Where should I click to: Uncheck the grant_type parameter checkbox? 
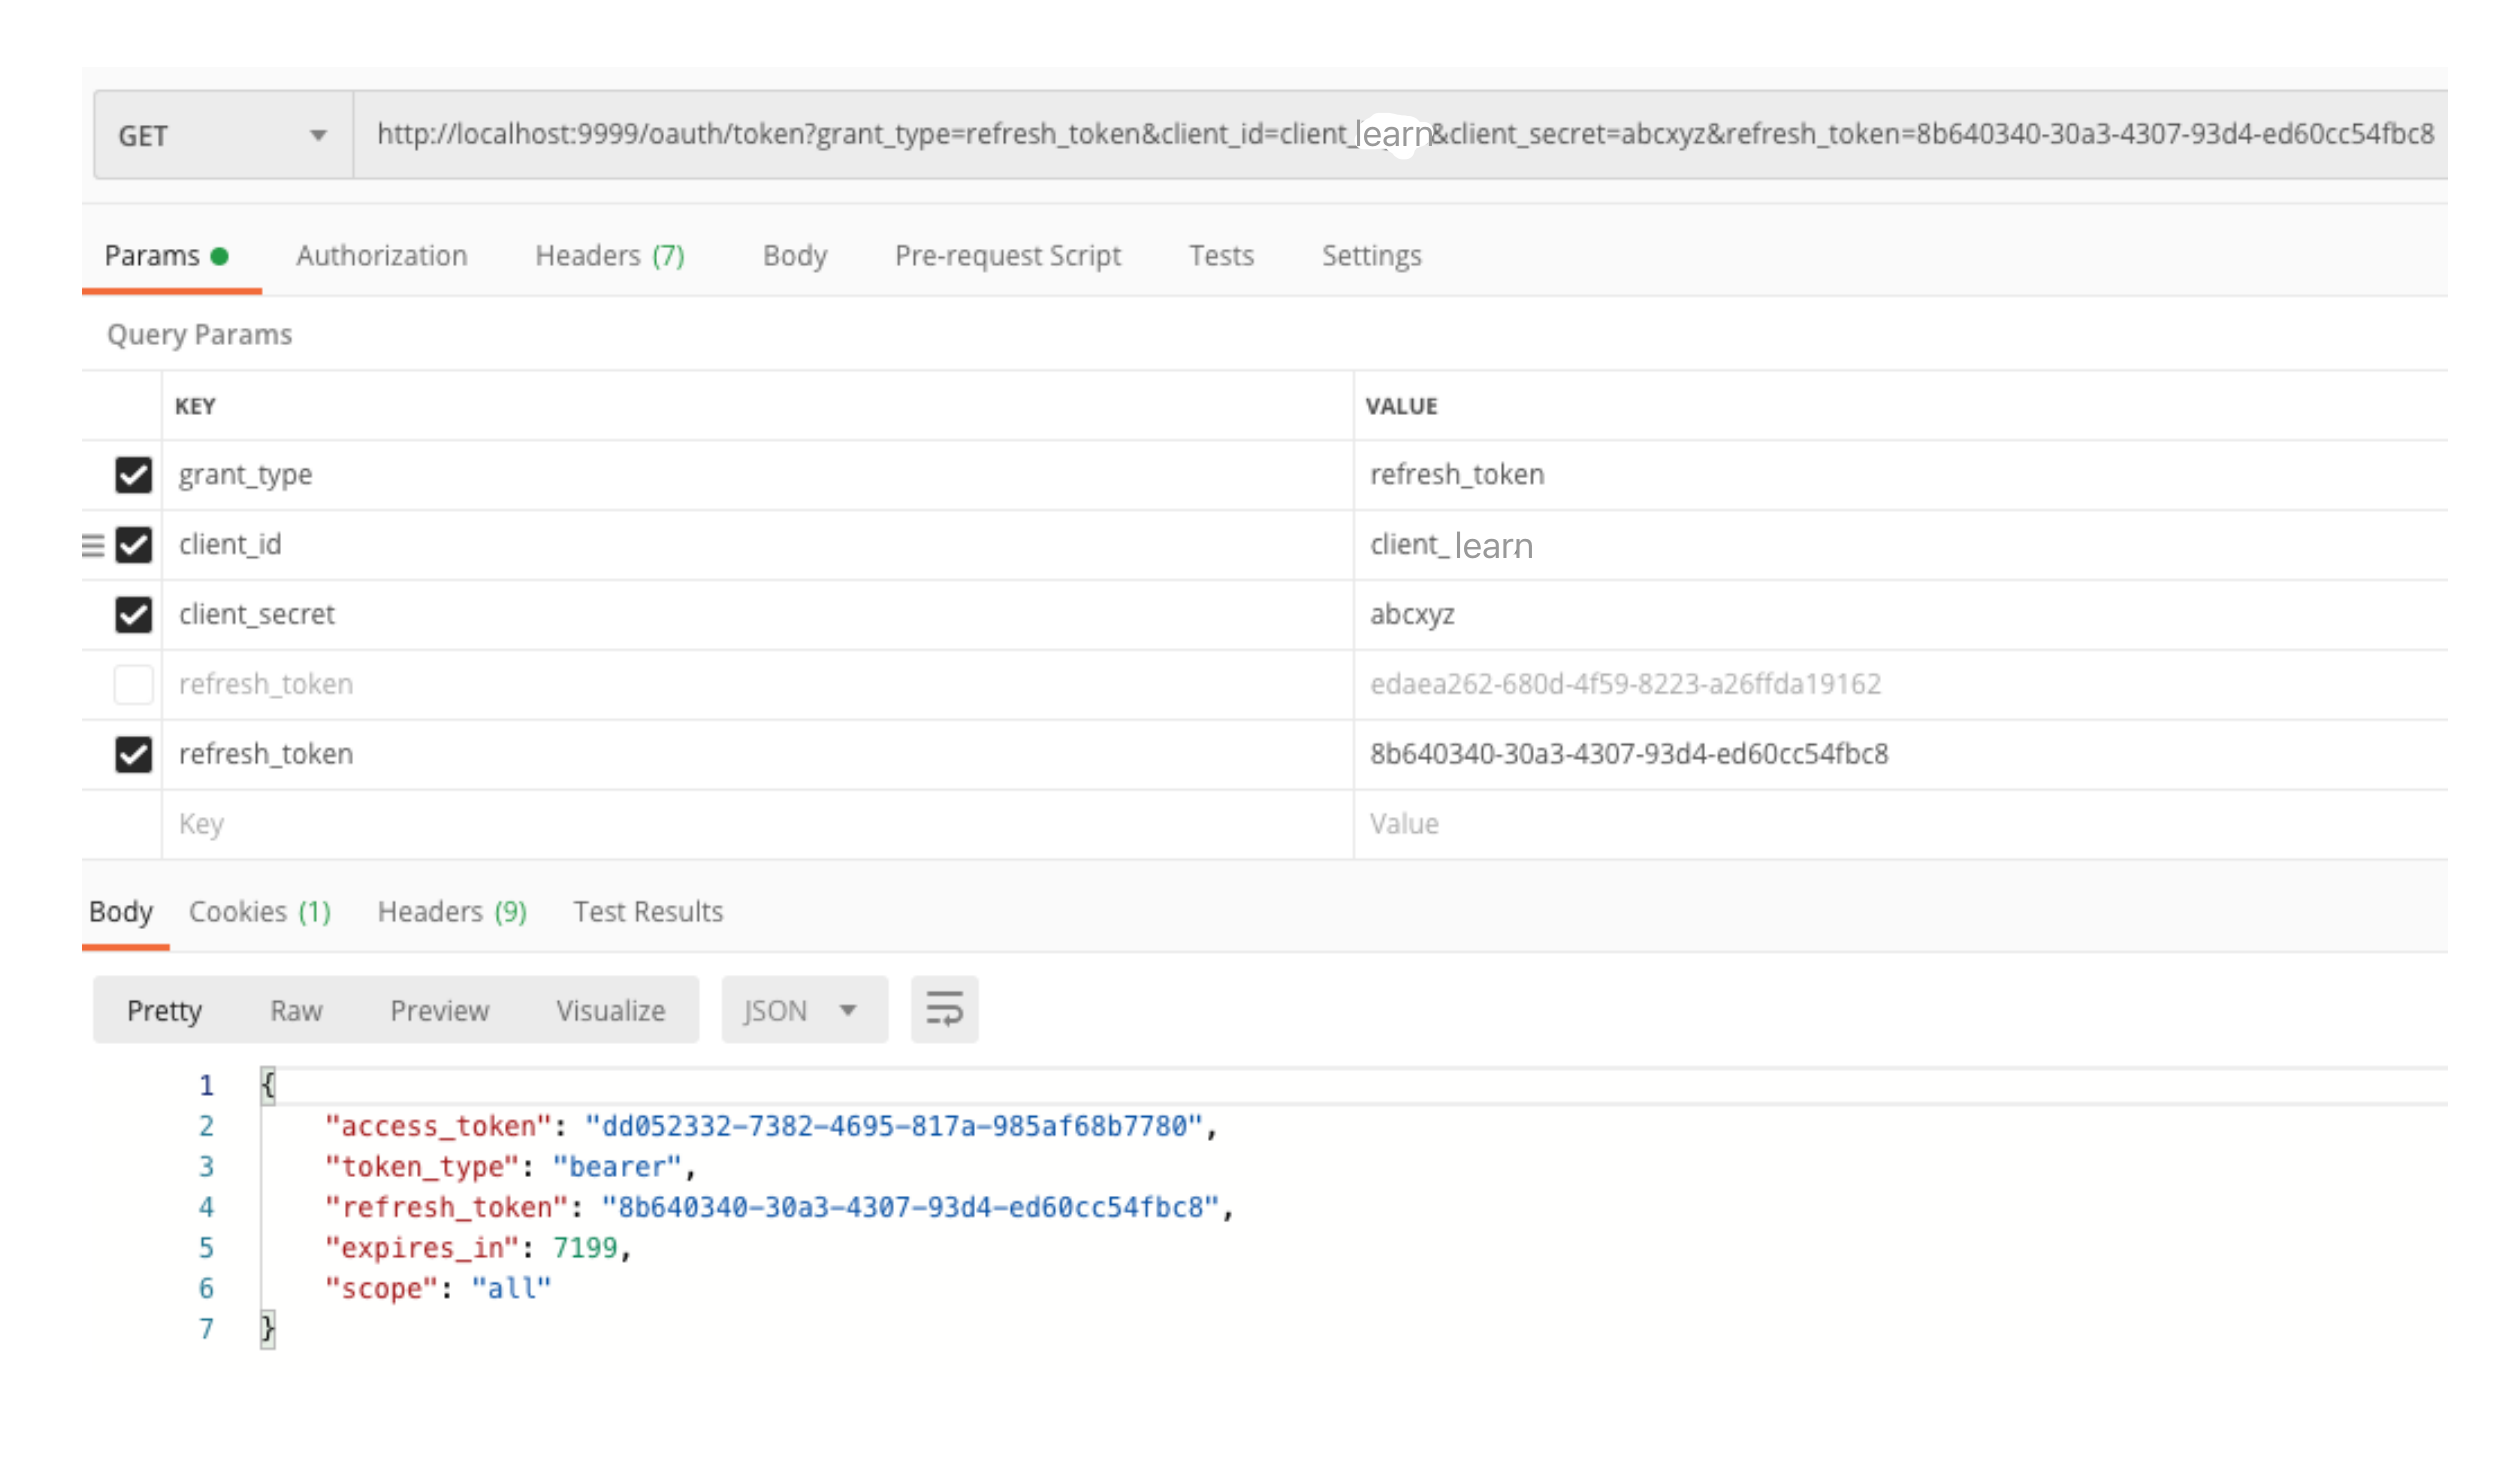click(x=133, y=475)
